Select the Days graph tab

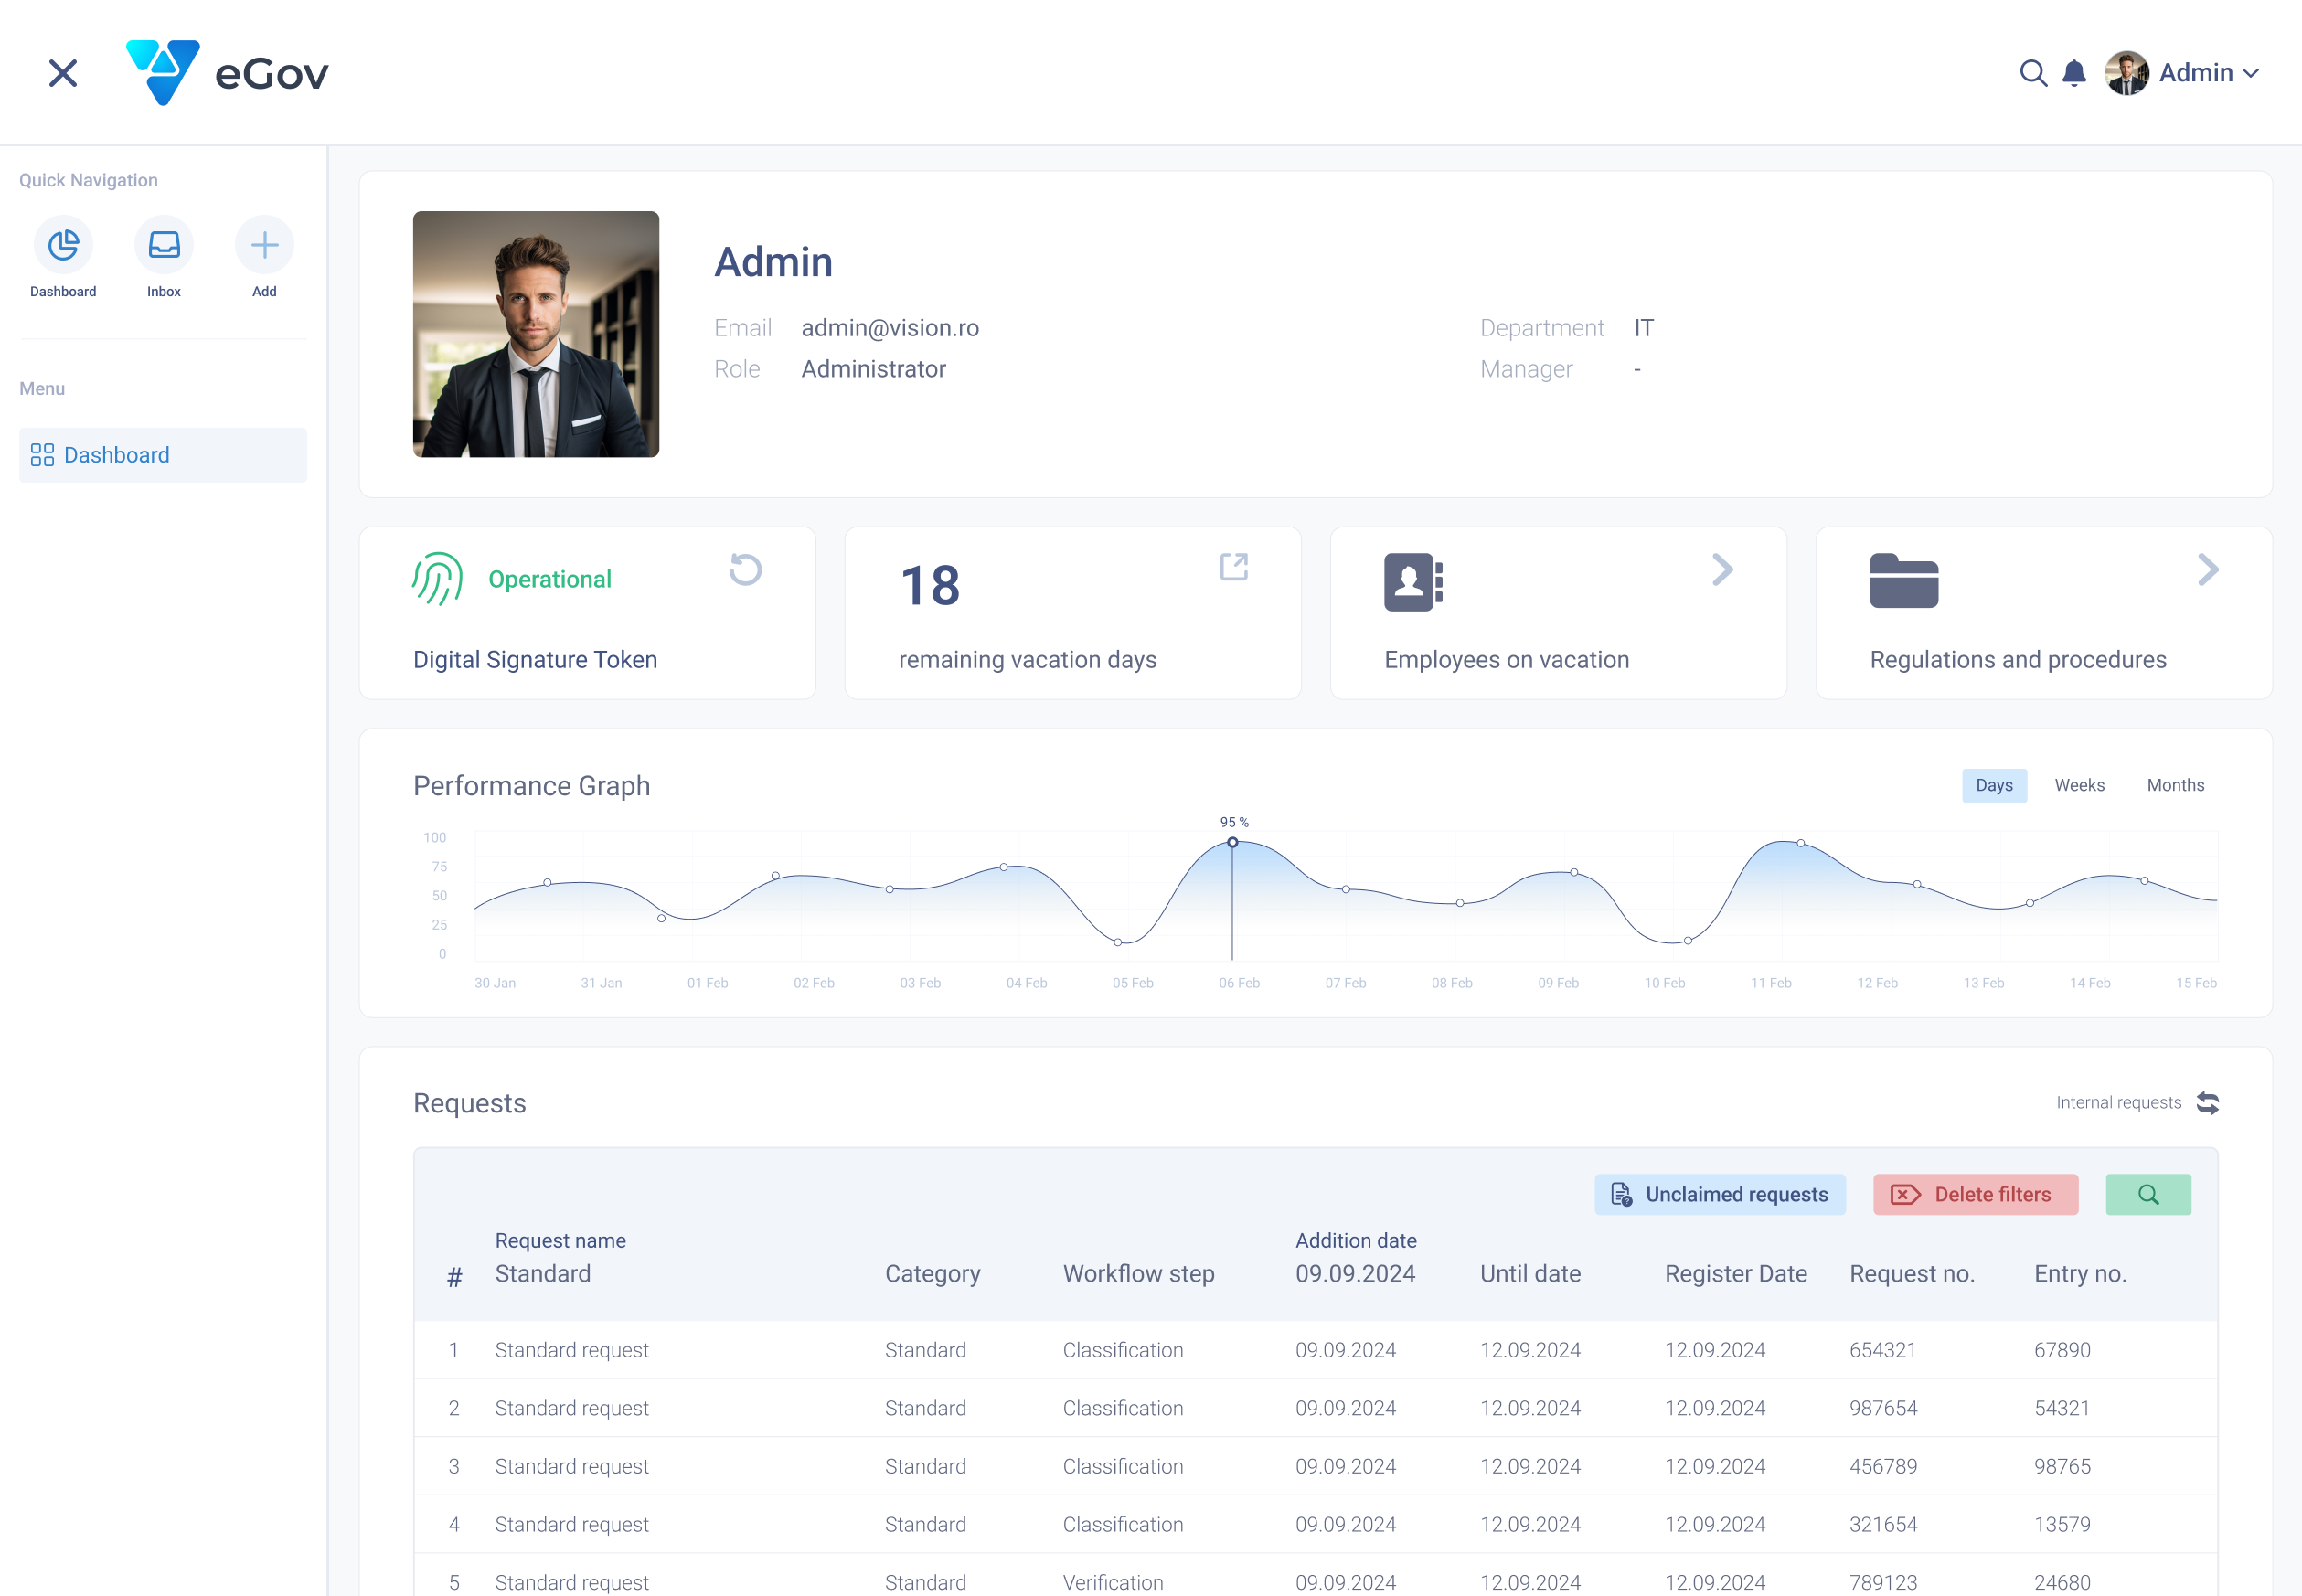[x=1993, y=785]
